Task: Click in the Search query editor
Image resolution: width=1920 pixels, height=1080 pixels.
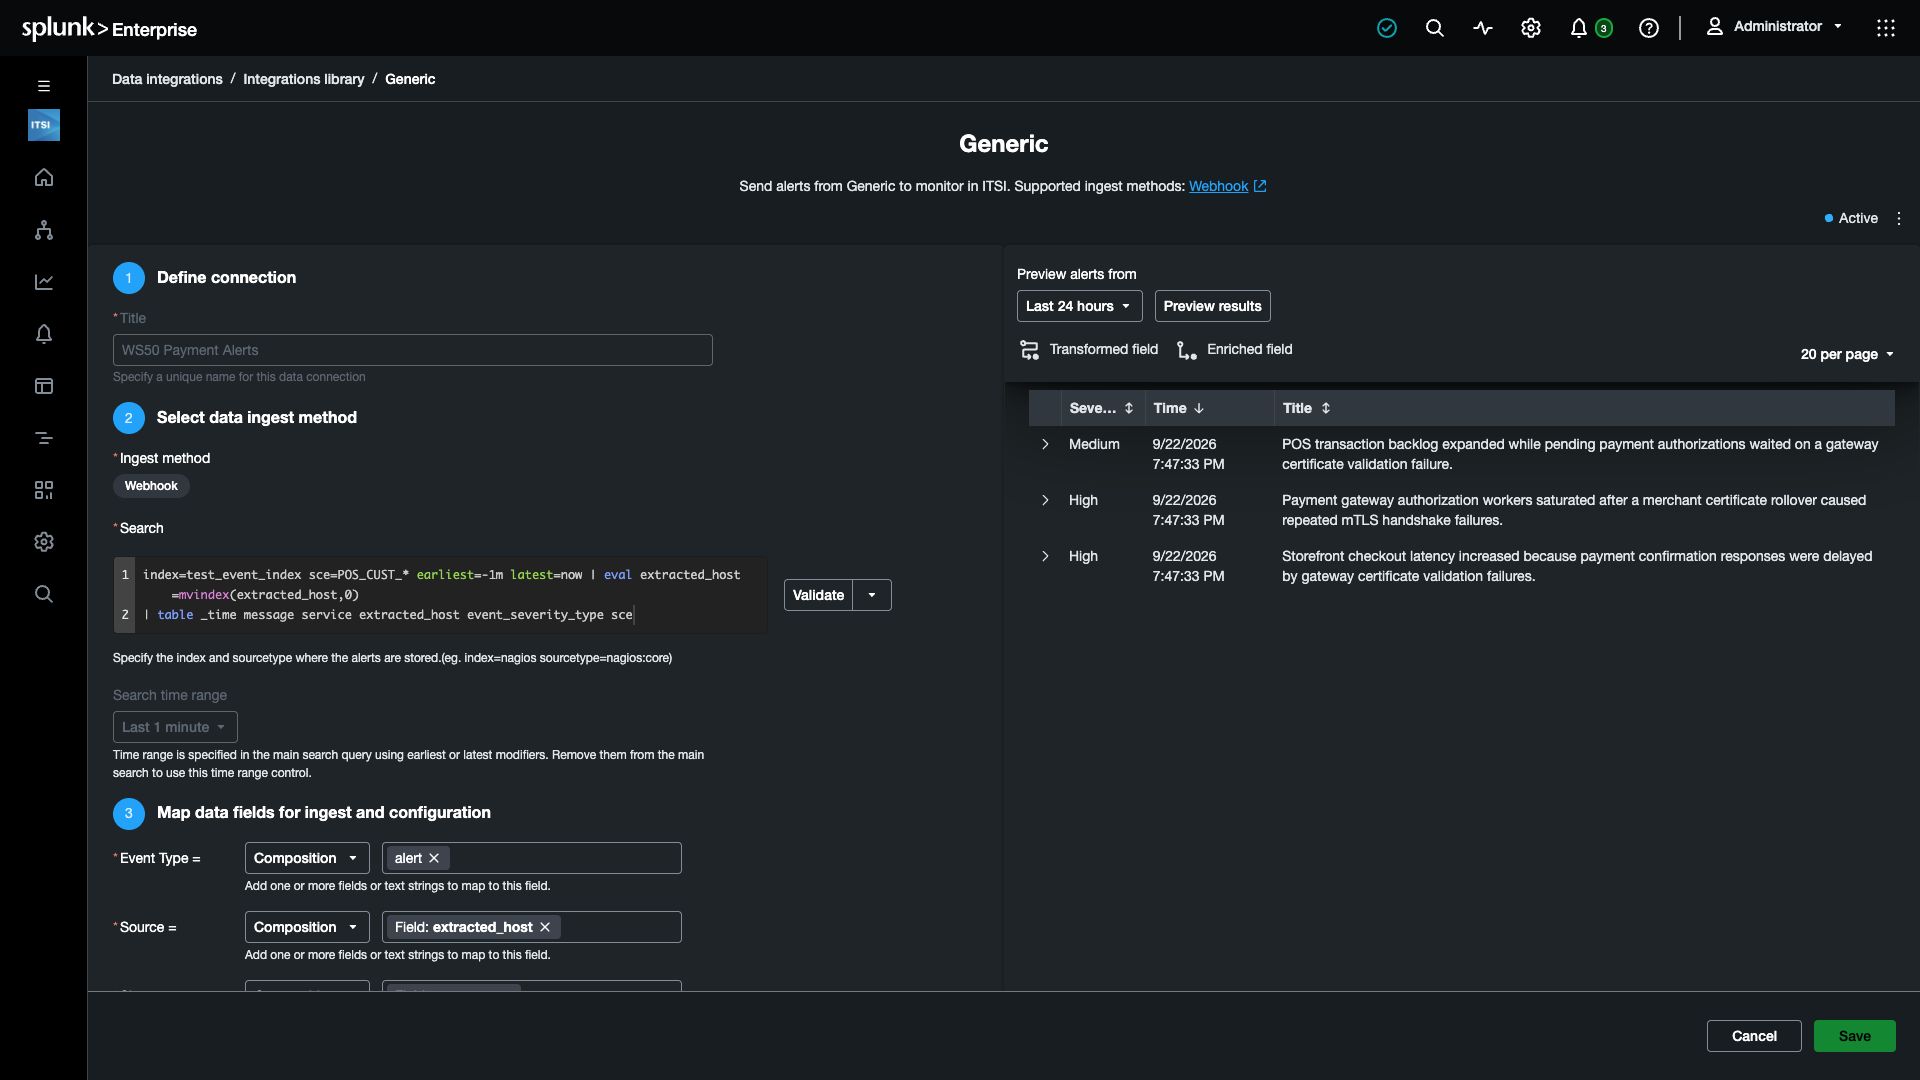Action: (440, 595)
